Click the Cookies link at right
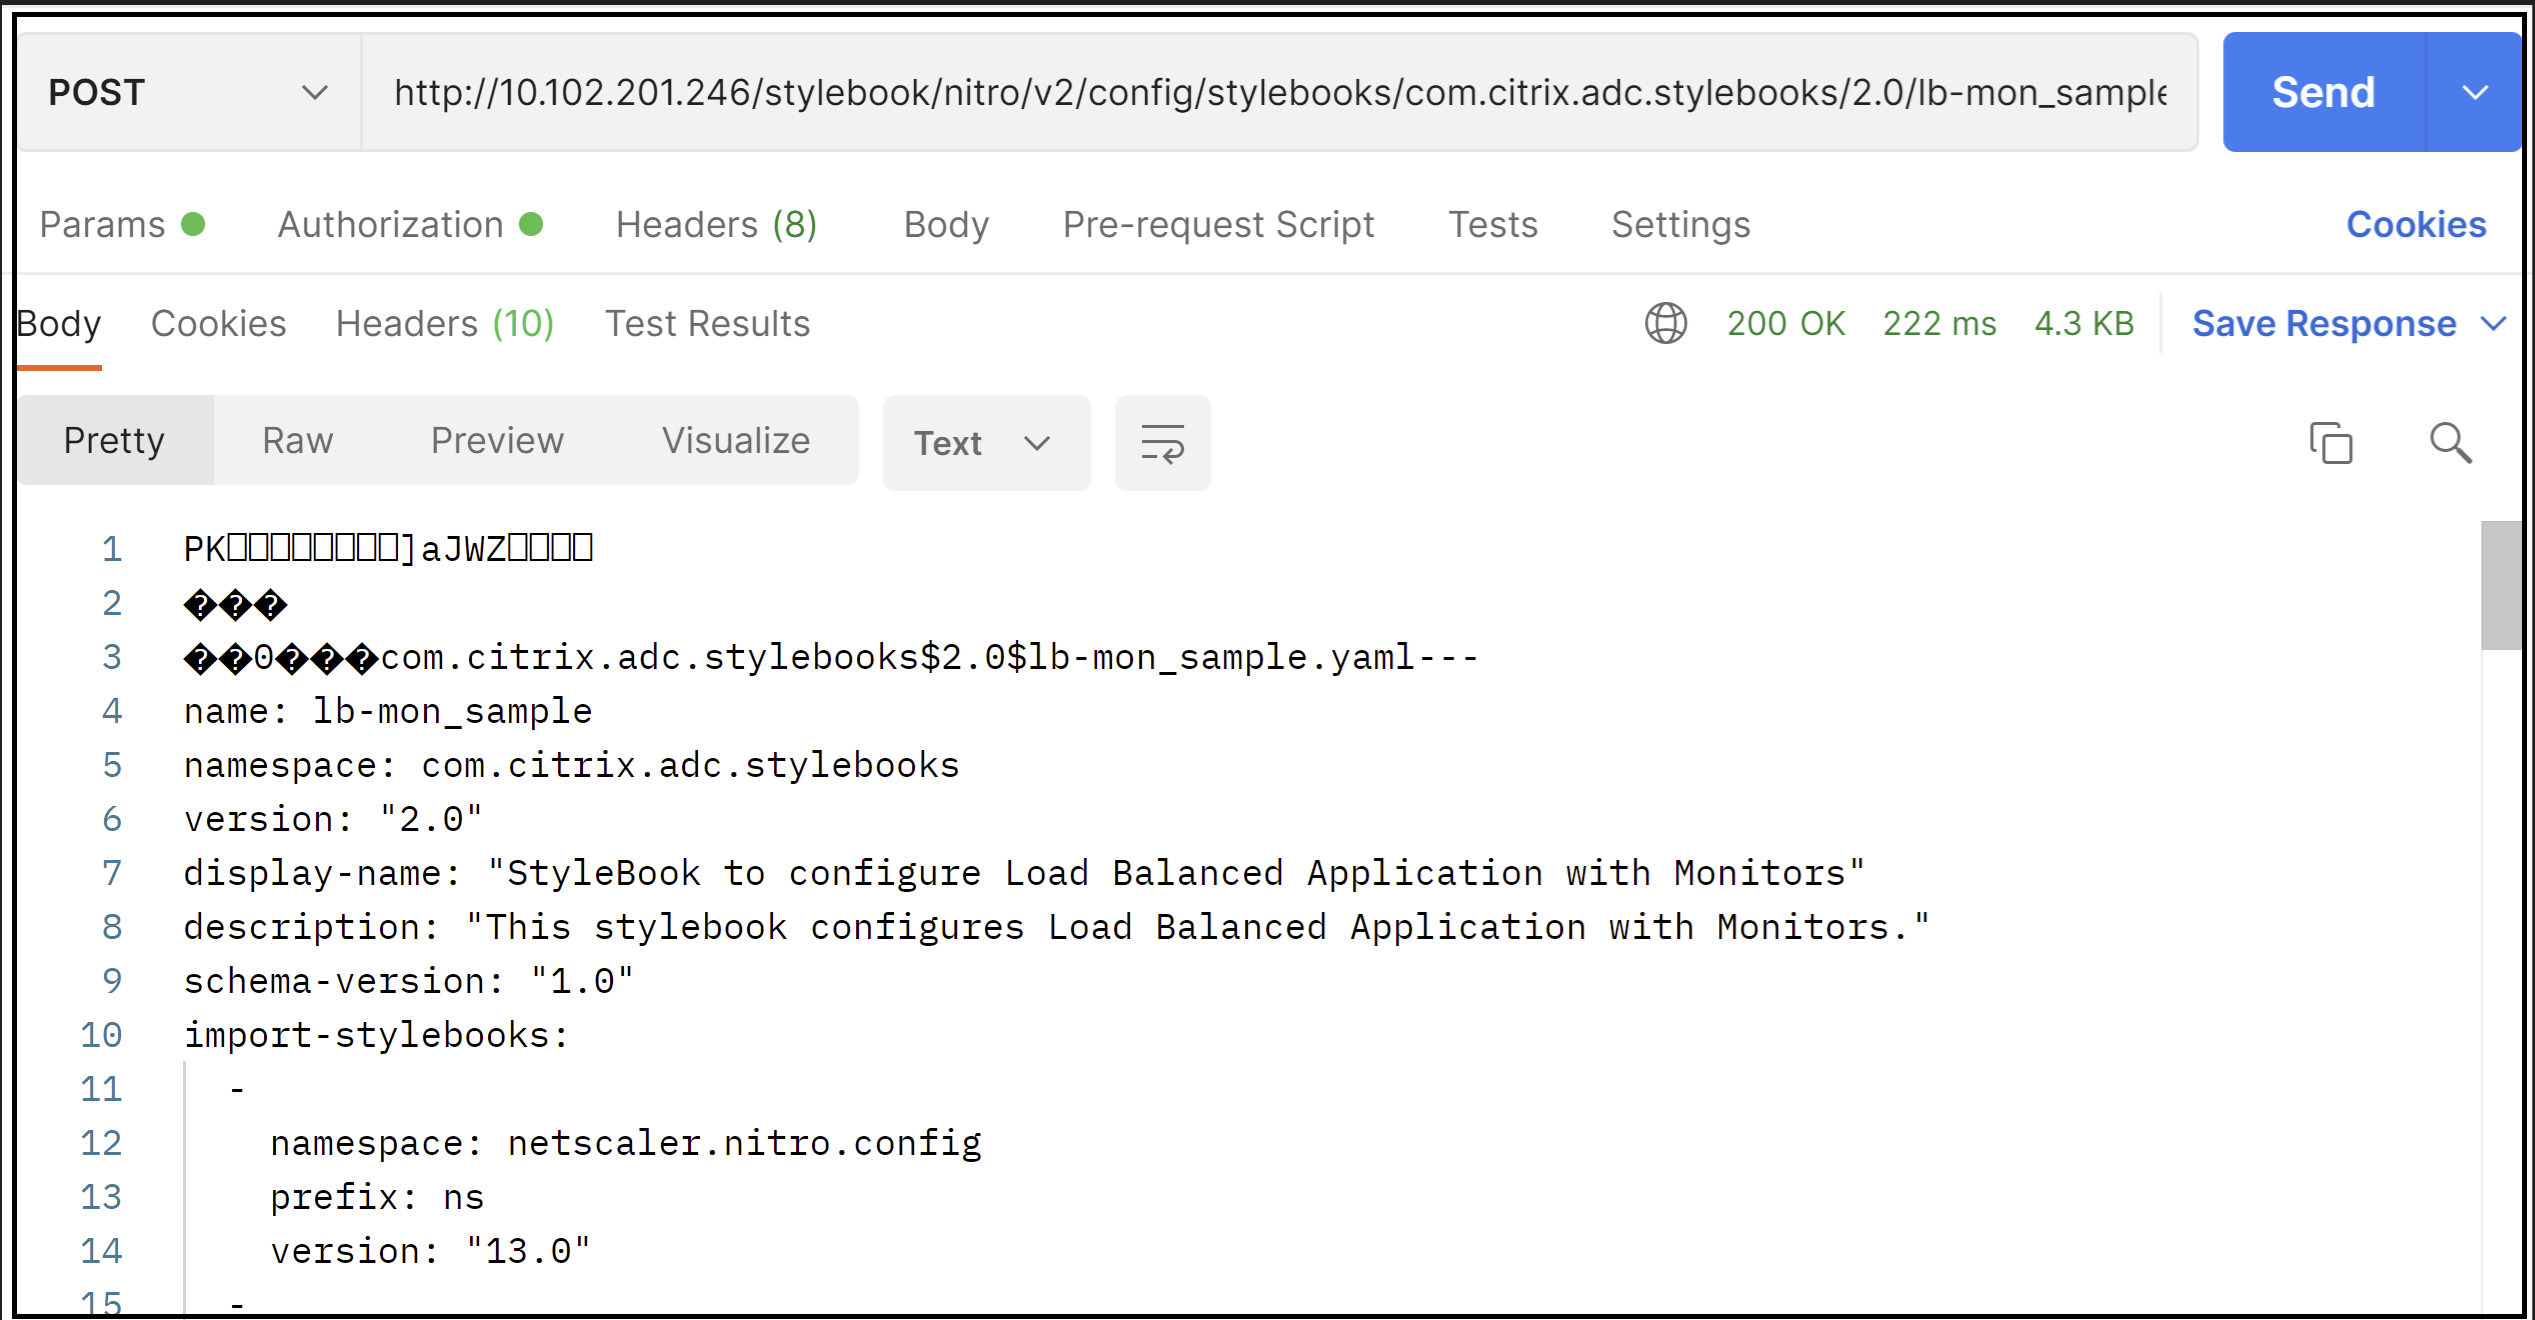The height and width of the screenshot is (1320, 2535). [2416, 224]
